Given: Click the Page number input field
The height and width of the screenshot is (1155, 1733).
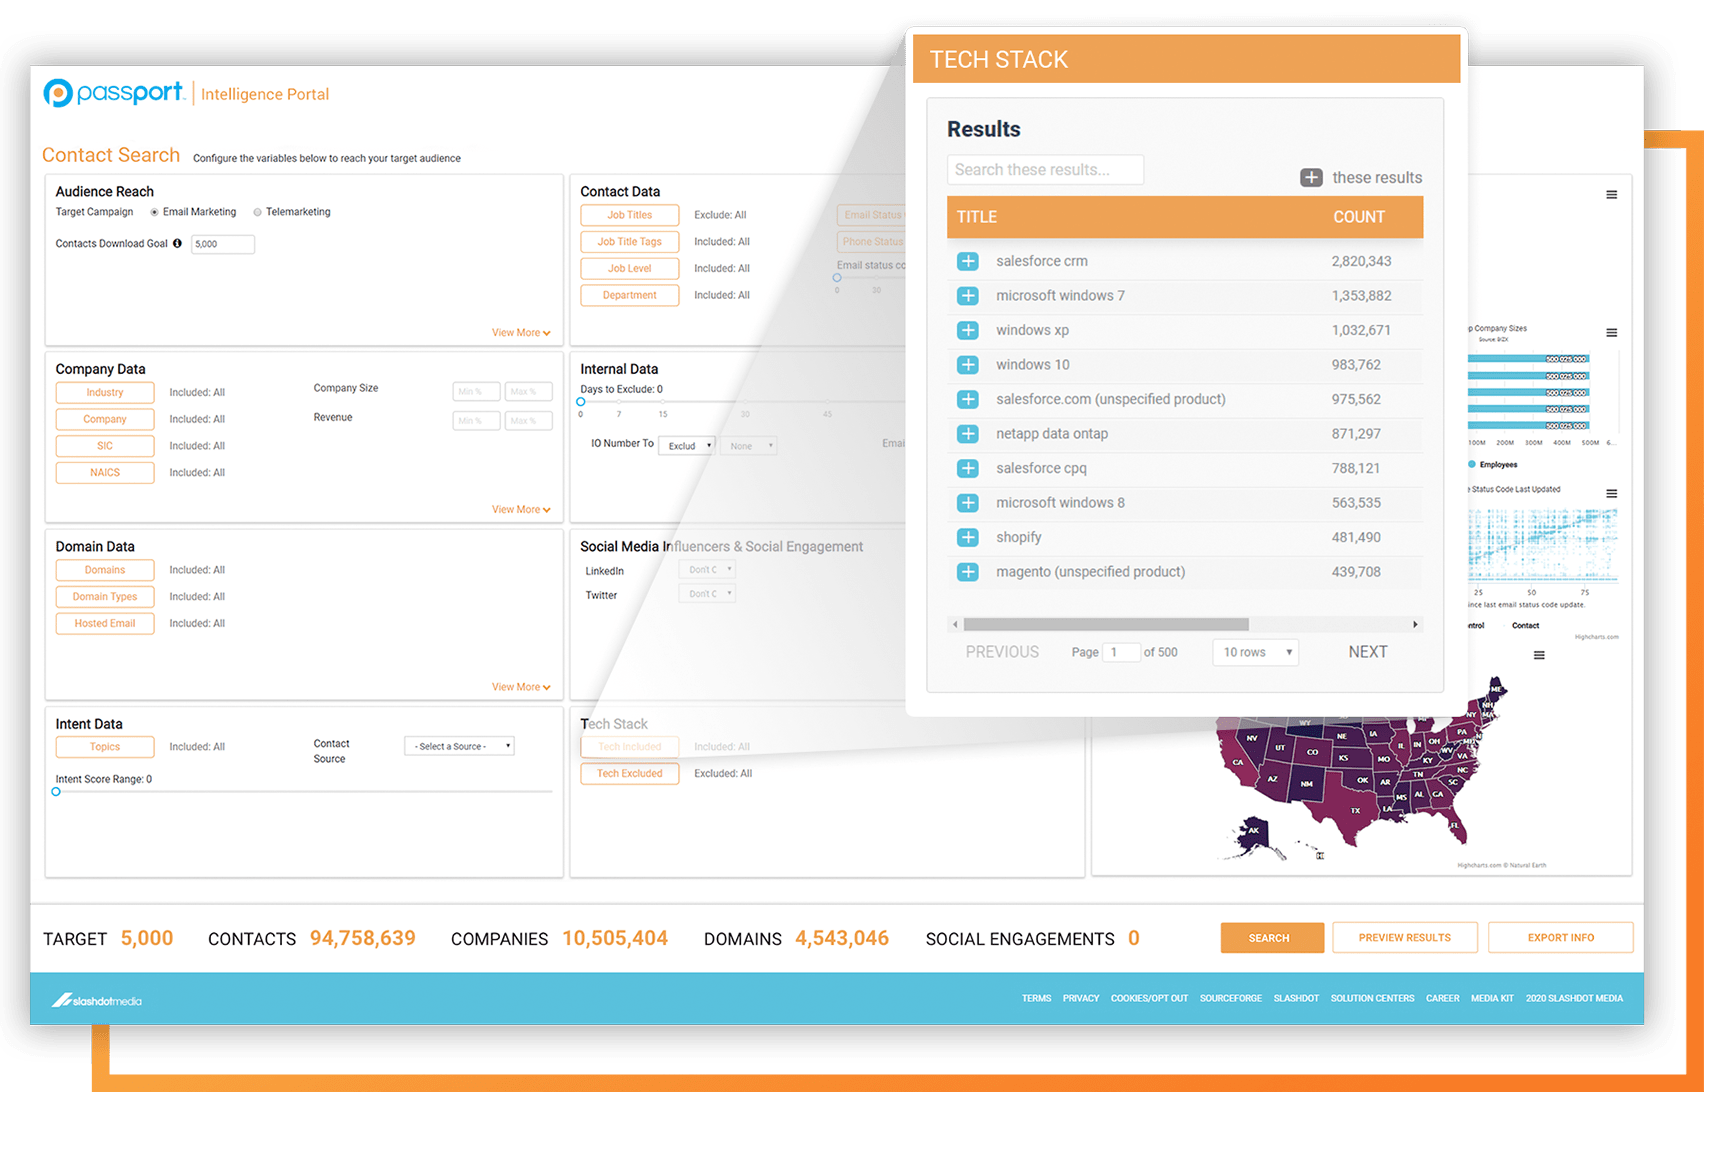Looking at the screenshot, I should pos(1122,652).
